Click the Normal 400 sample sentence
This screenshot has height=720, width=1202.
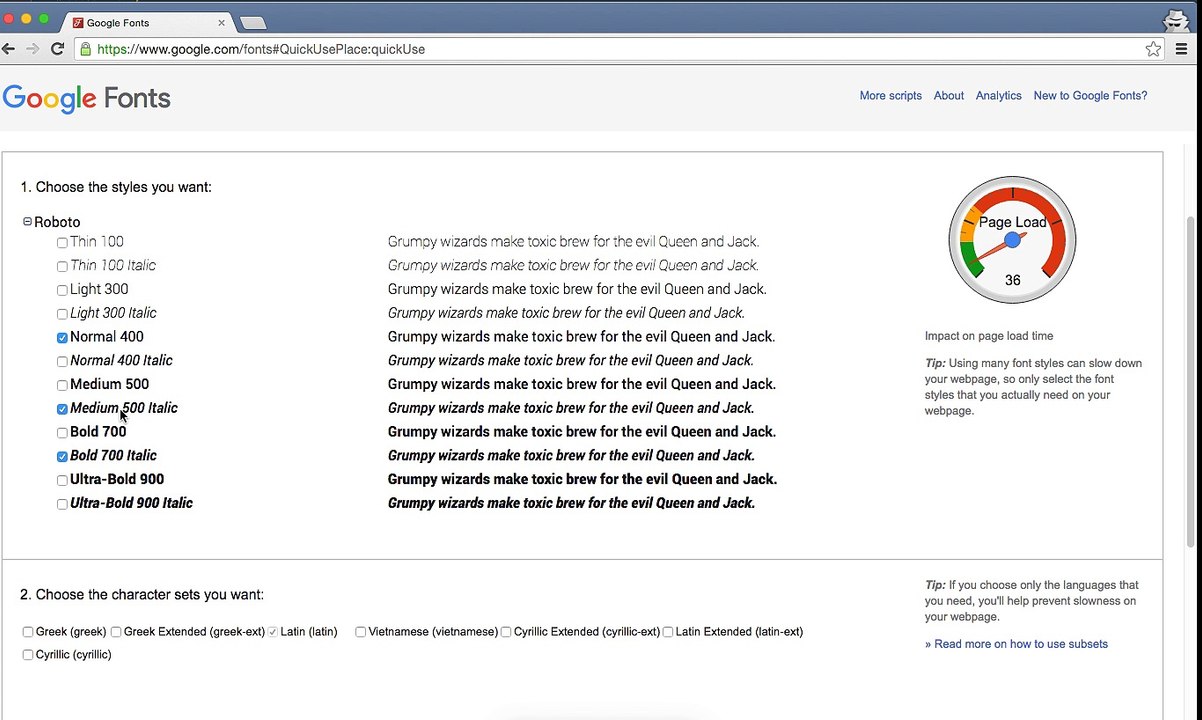coord(581,337)
